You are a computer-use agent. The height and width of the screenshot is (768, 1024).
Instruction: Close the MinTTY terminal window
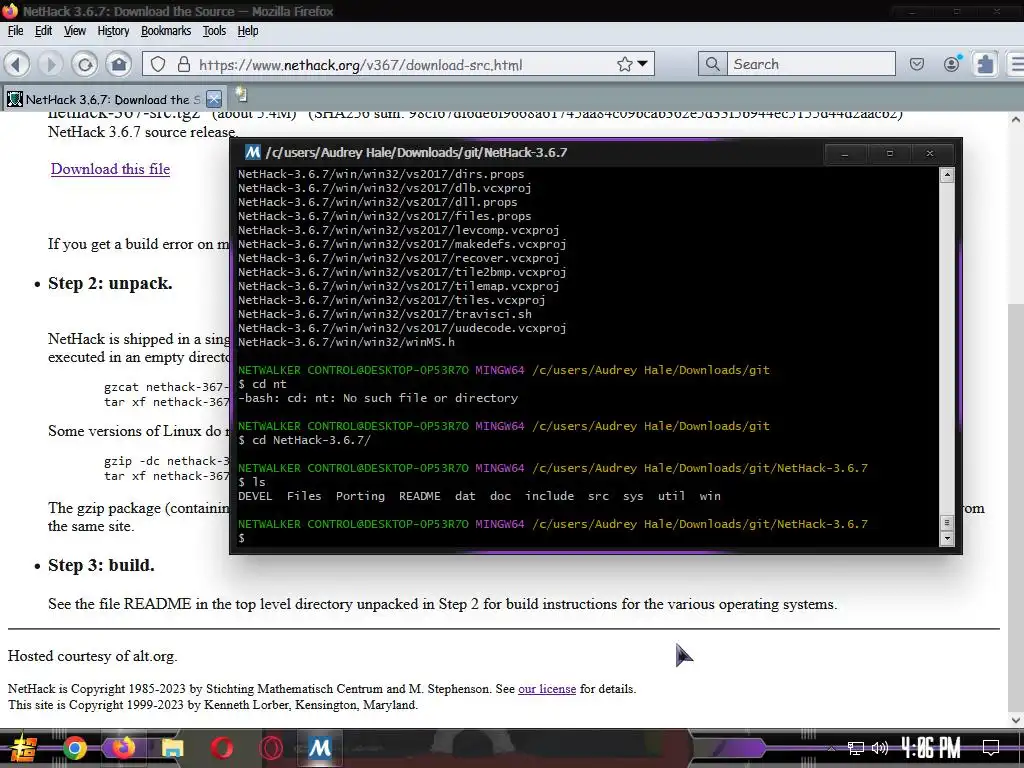(930, 153)
